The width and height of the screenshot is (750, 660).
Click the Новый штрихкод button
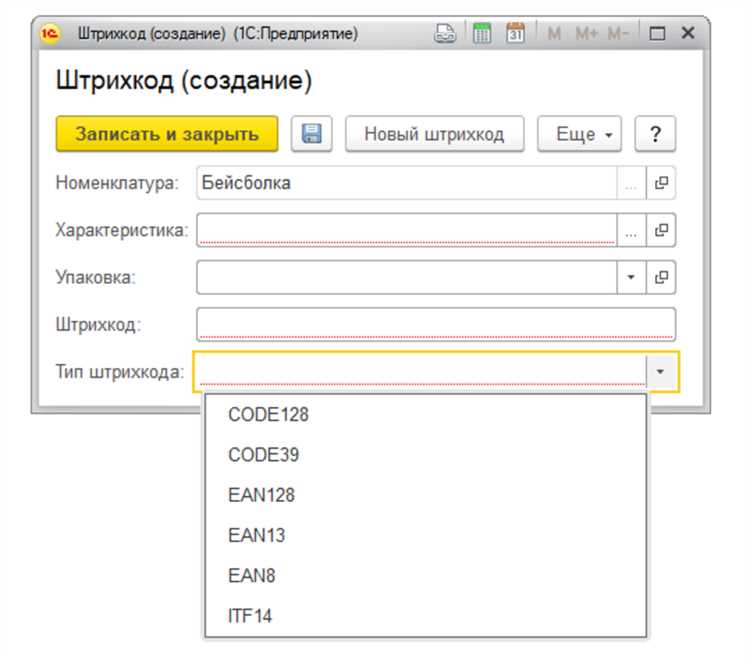coord(433,134)
